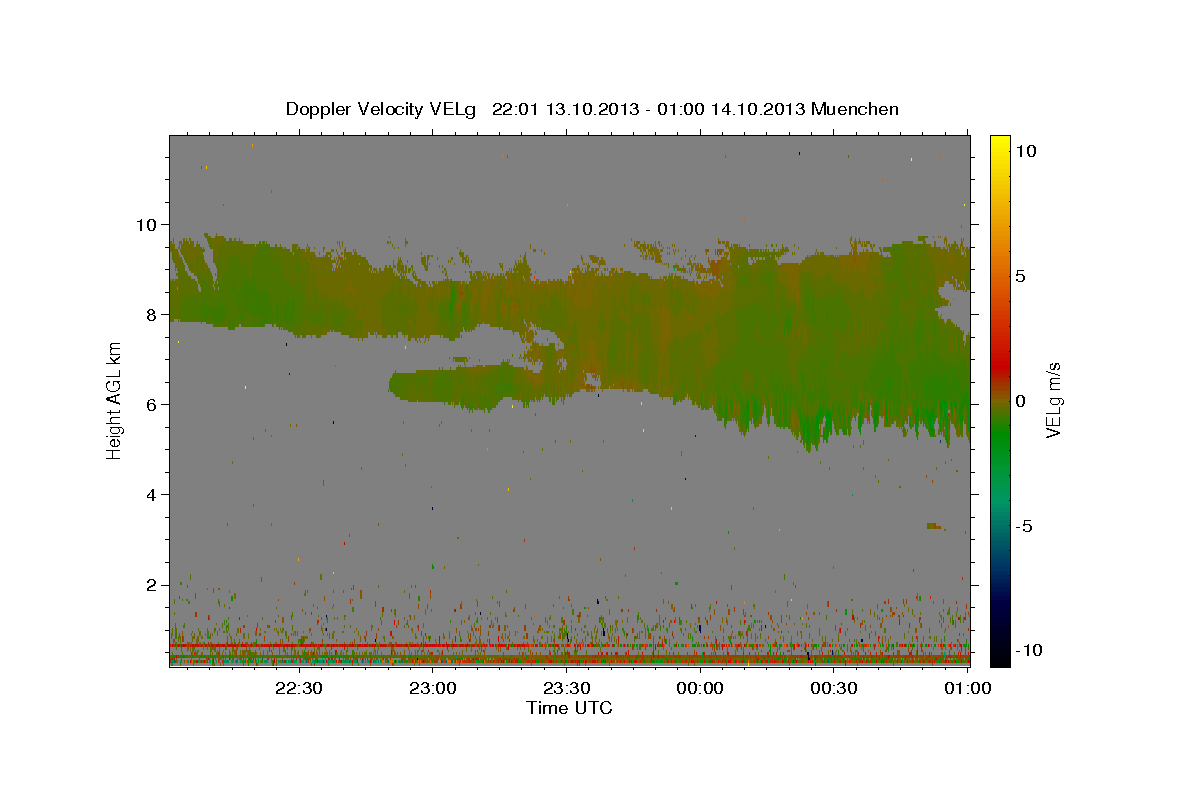This screenshot has height=800, width=1200.
Task: Click the 22:30 time tick label
Action: pyautogui.click(x=299, y=689)
